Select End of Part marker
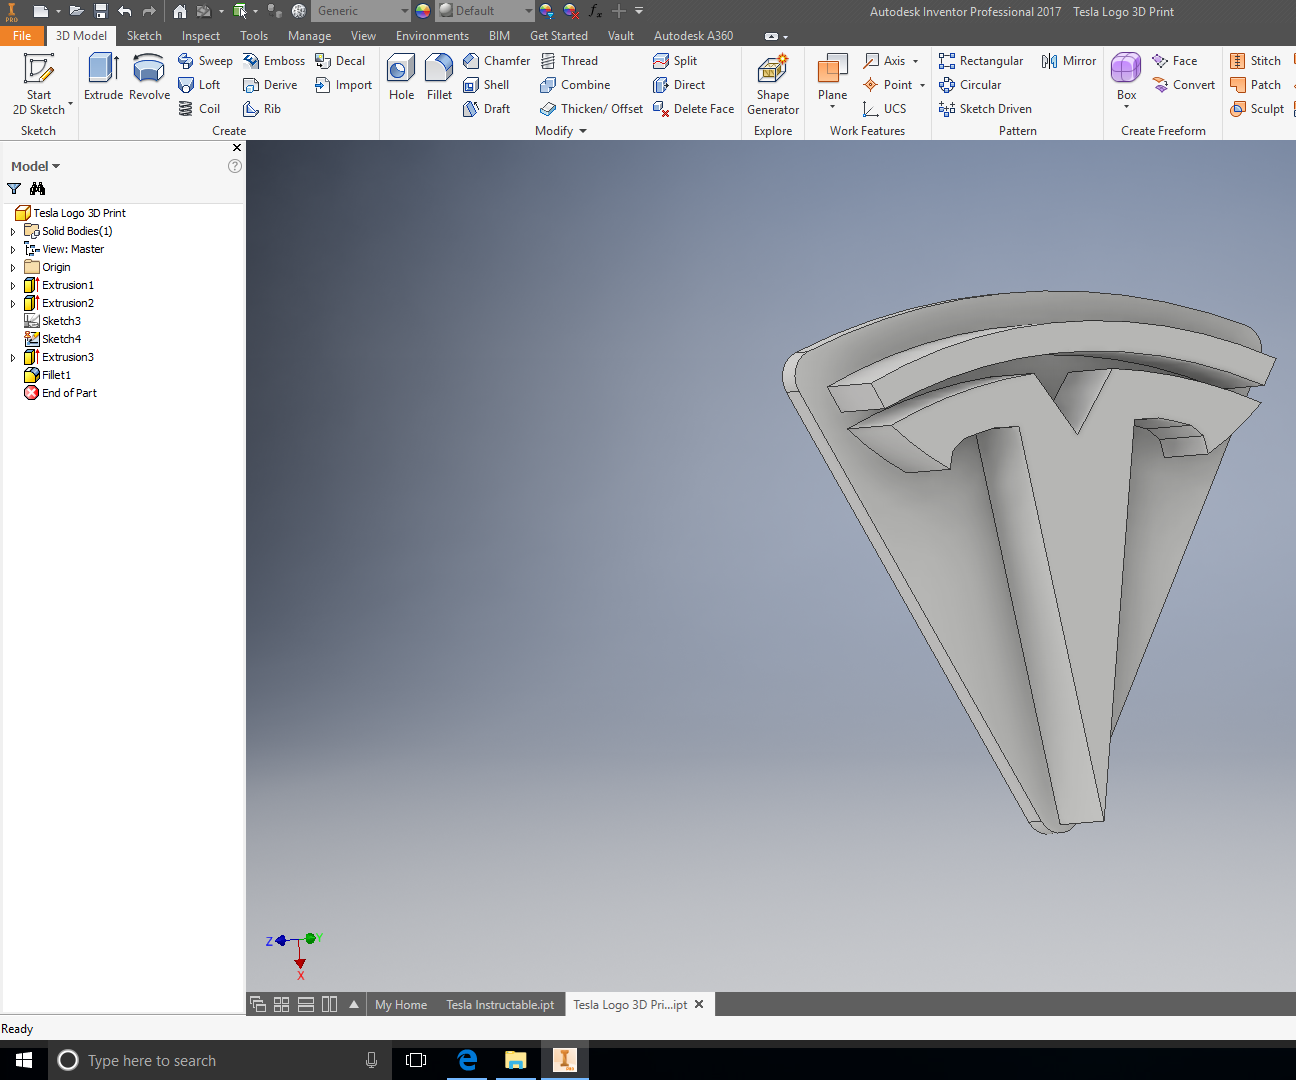The width and height of the screenshot is (1296, 1080). [60, 393]
